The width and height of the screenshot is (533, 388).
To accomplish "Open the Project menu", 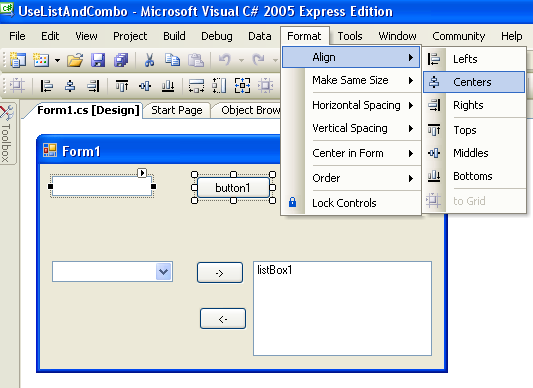I will tap(130, 36).
